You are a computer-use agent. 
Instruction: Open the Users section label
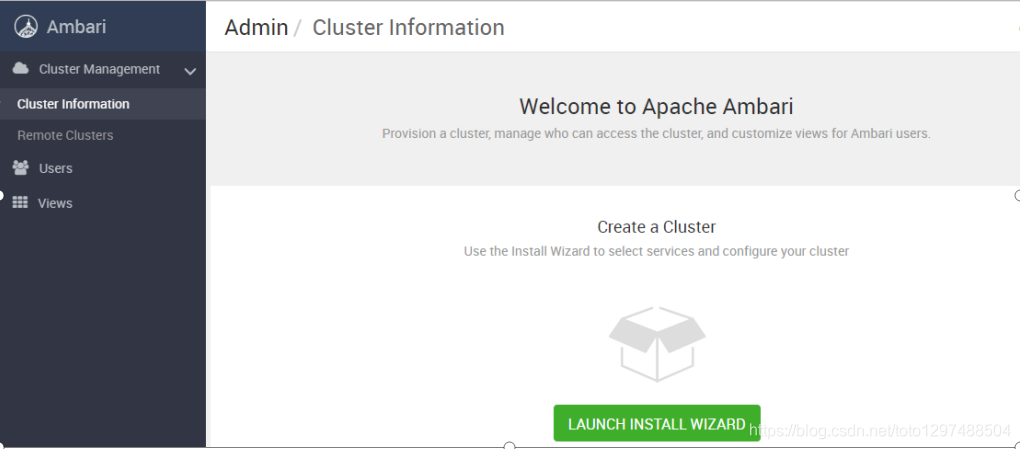tap(55, 169)
